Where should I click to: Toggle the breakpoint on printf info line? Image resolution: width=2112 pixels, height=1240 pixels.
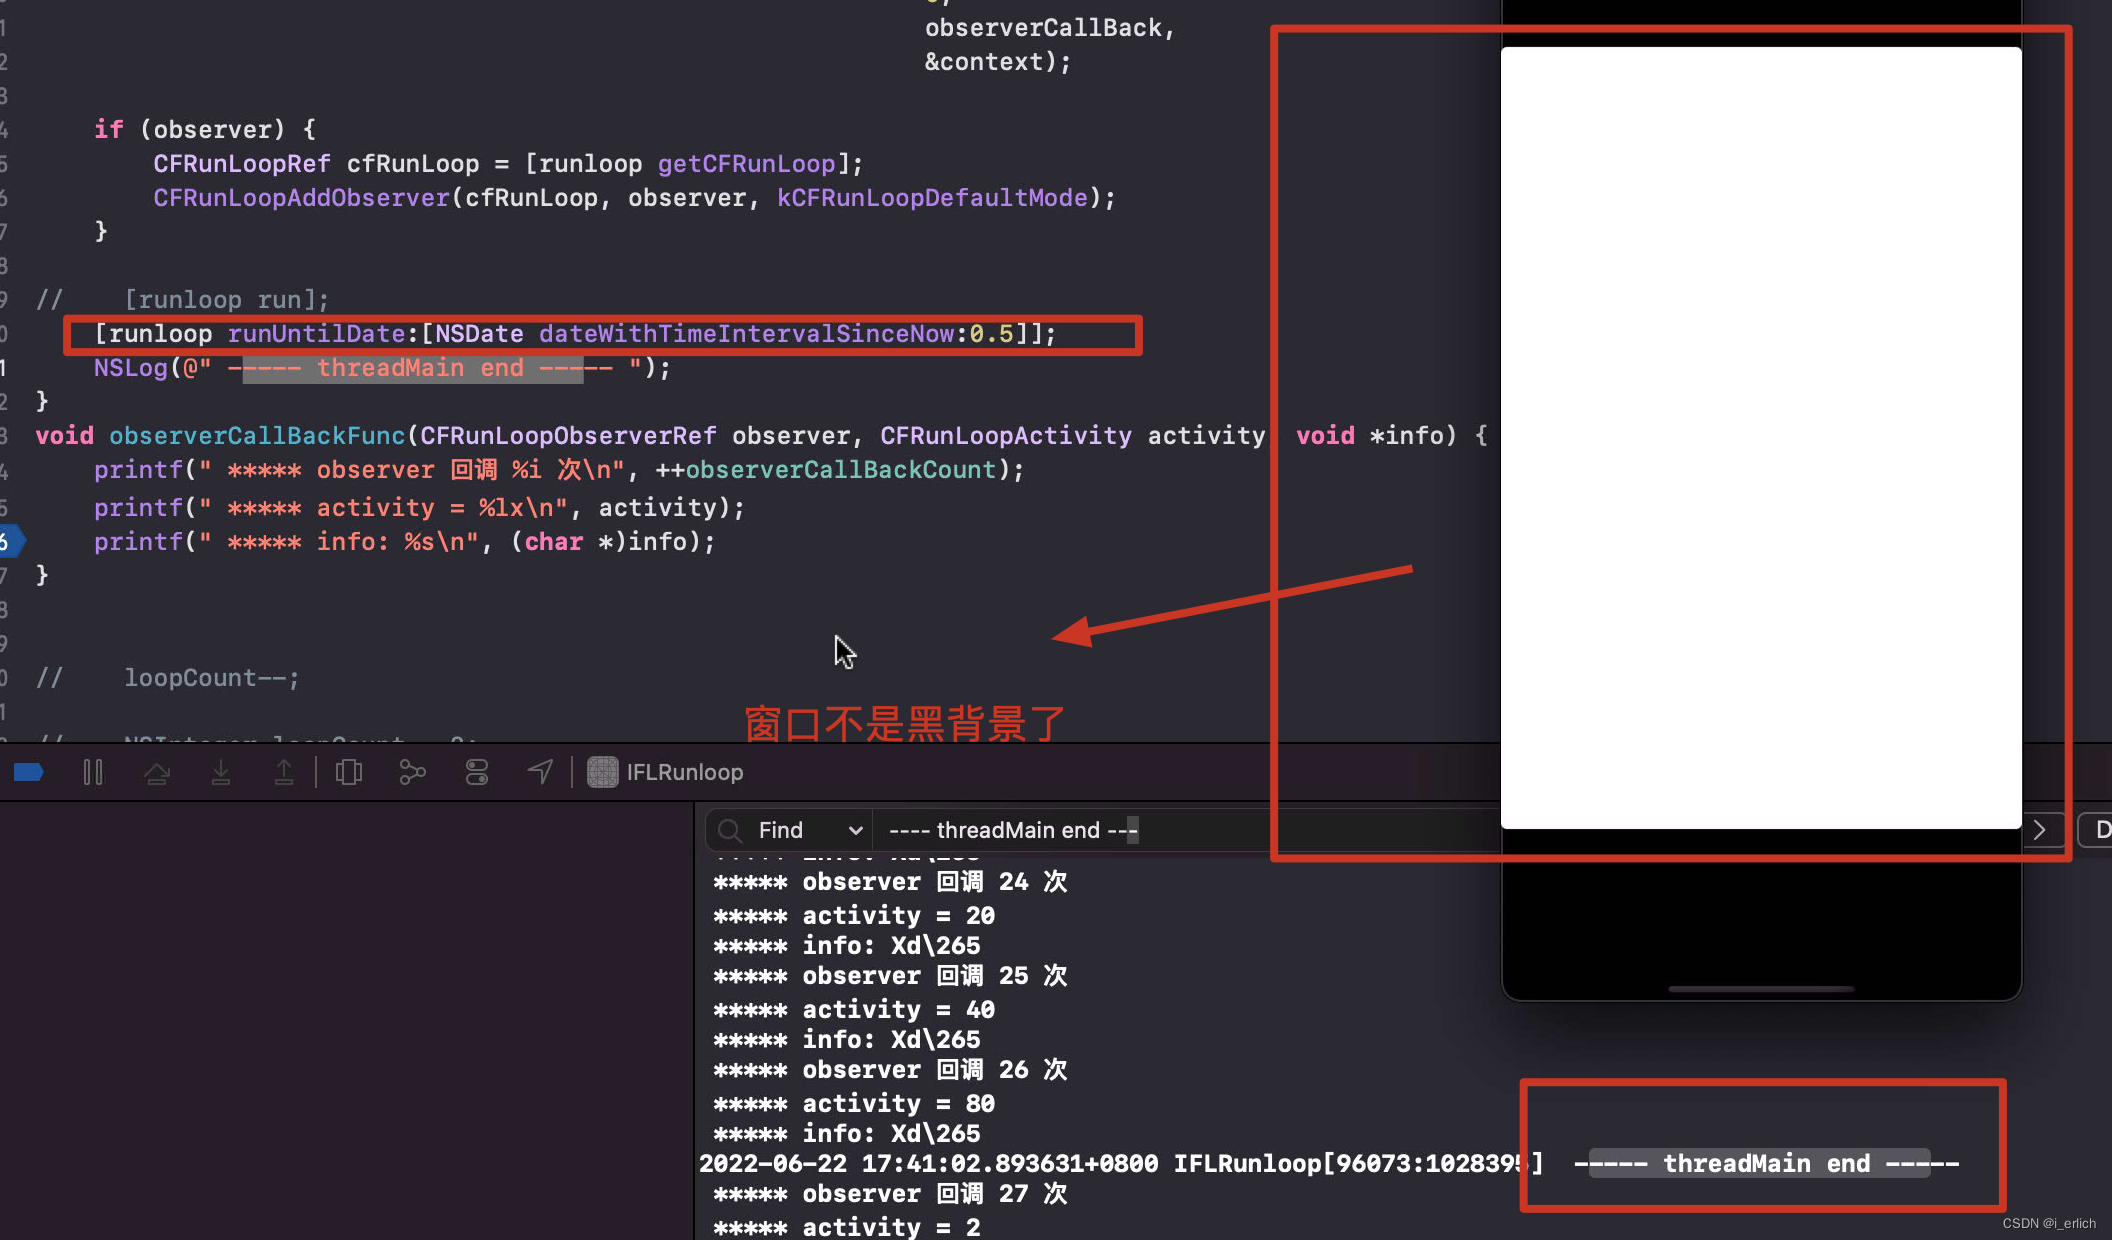tap(10, 542)
